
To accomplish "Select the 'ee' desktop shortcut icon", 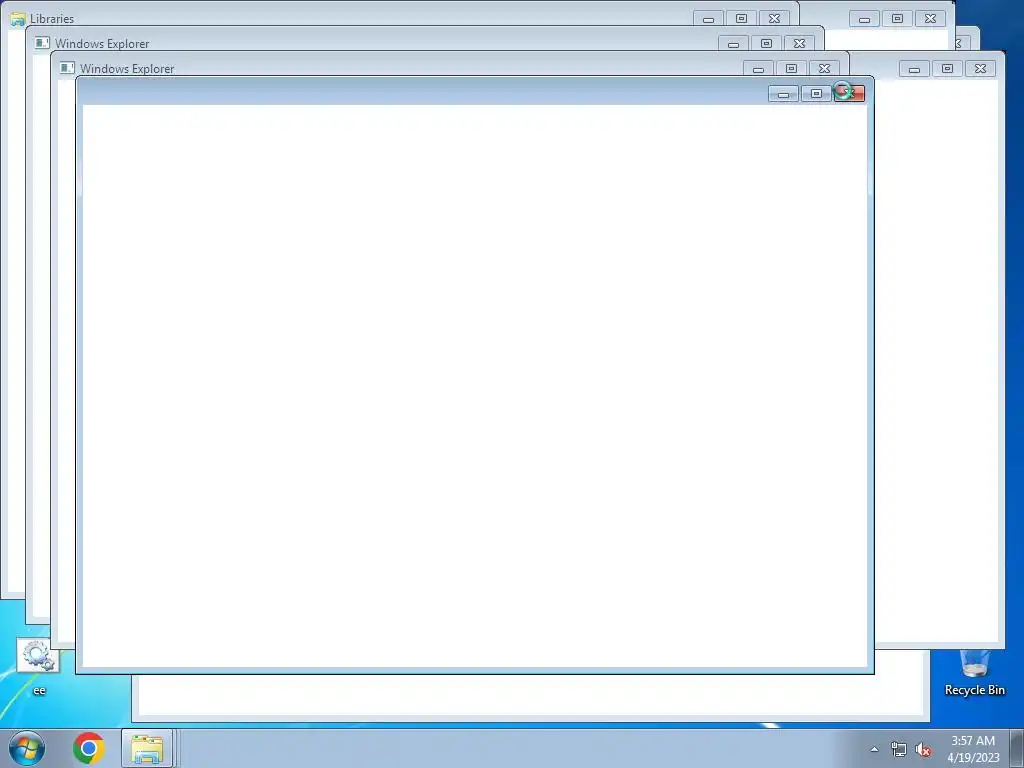I will click(39, 667).
